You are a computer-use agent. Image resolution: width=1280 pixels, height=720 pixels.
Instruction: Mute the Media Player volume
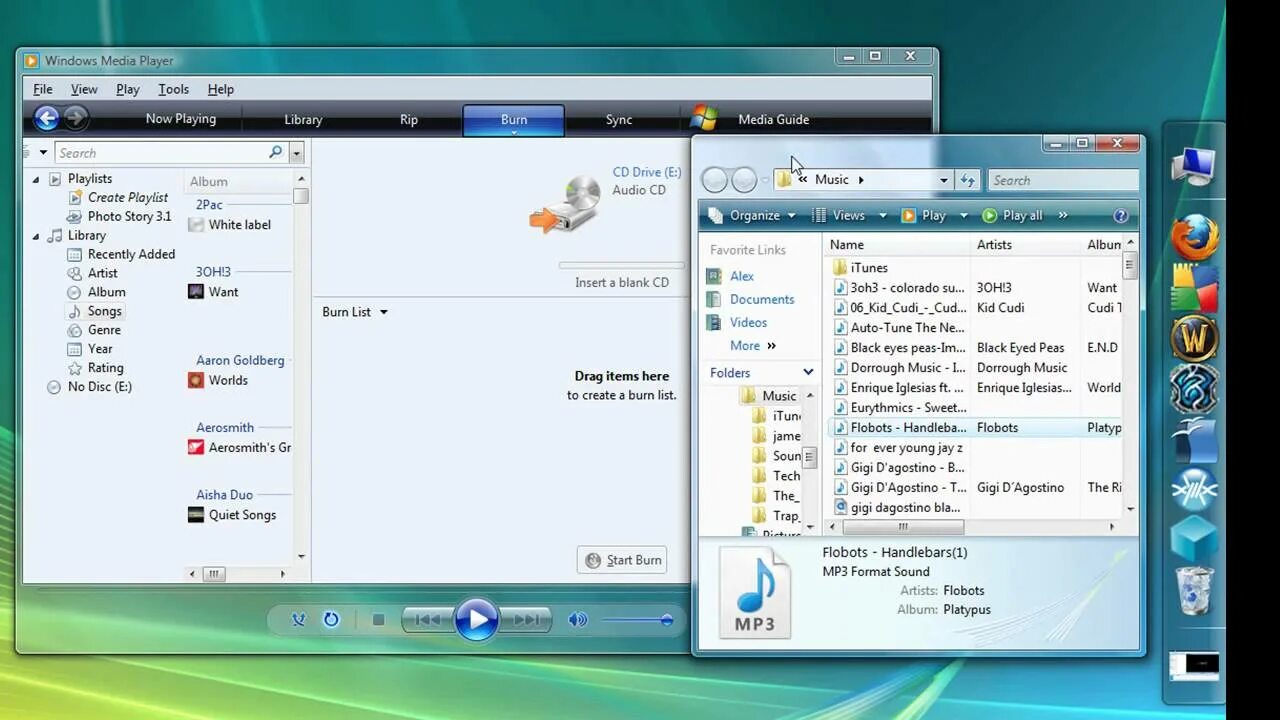tap(578, 620)
